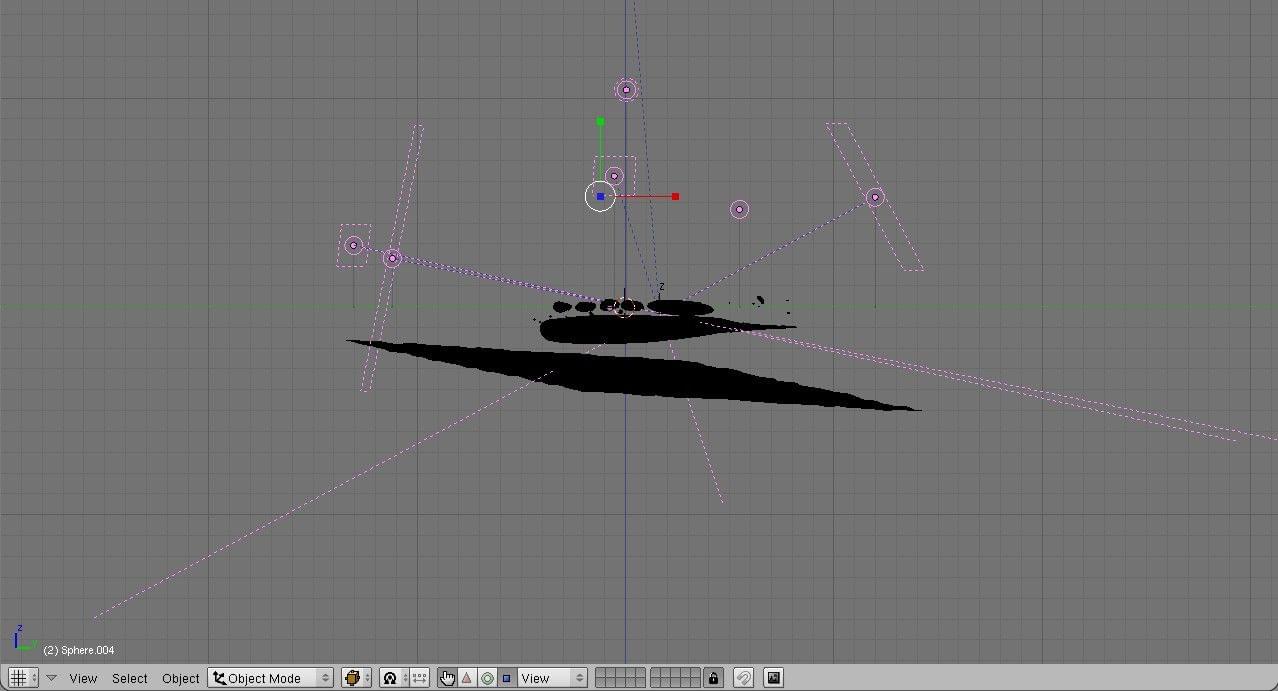Select the scale manipulator square icon
This screenshot has height=691, width=1278.
[x=506, y=678]
